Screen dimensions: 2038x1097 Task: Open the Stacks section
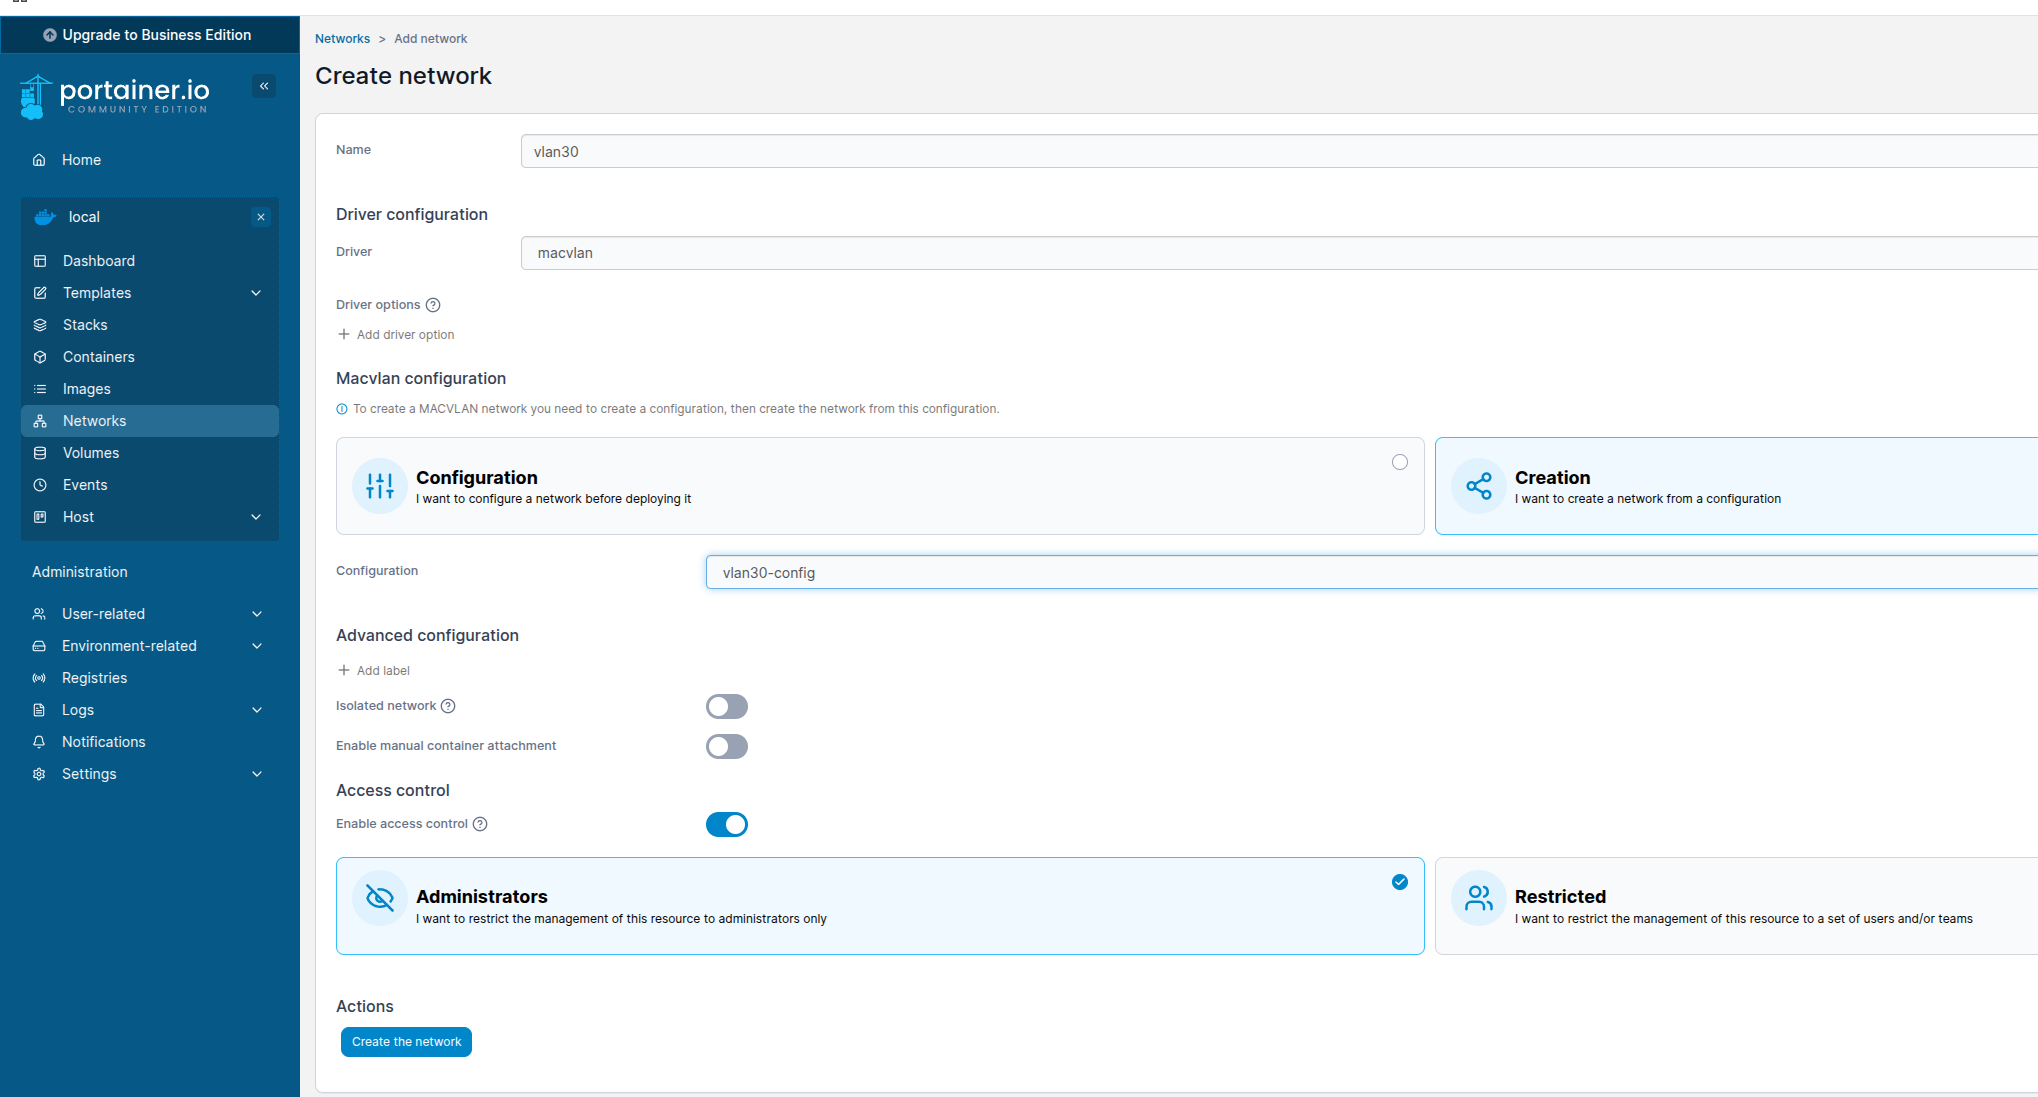[x=85, y=324]
